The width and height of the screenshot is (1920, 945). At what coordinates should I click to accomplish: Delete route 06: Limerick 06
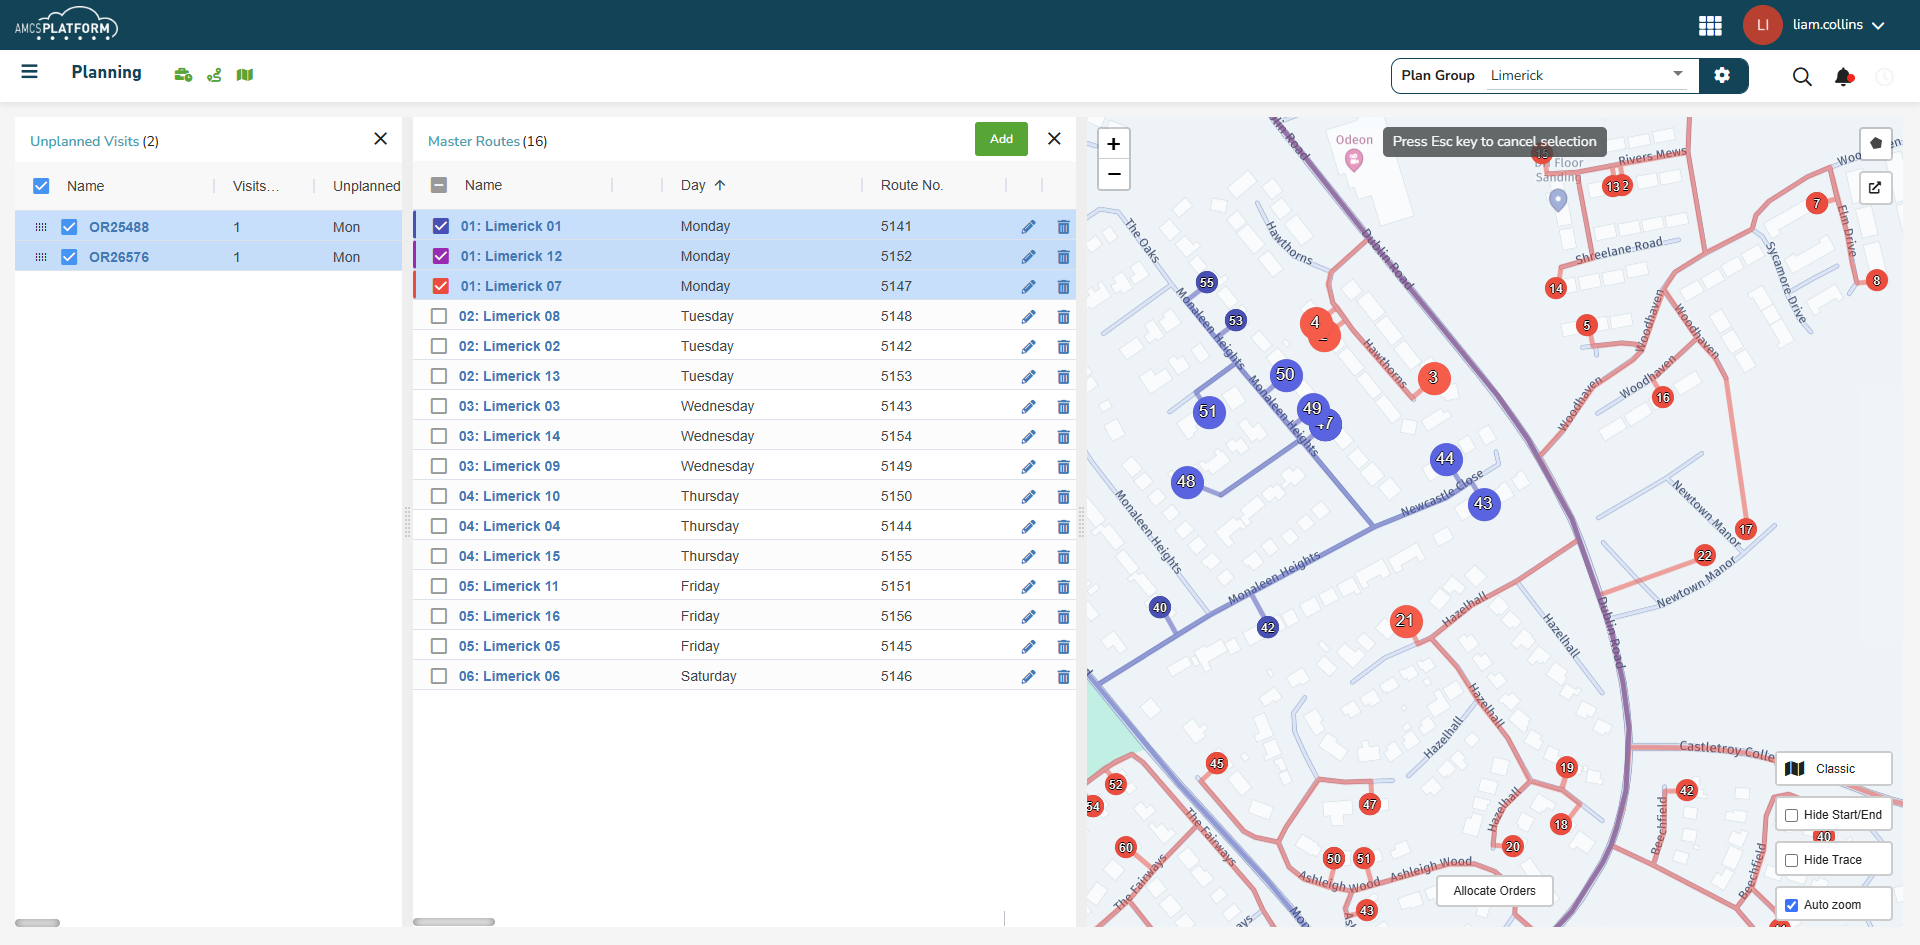coord(1063,677)
